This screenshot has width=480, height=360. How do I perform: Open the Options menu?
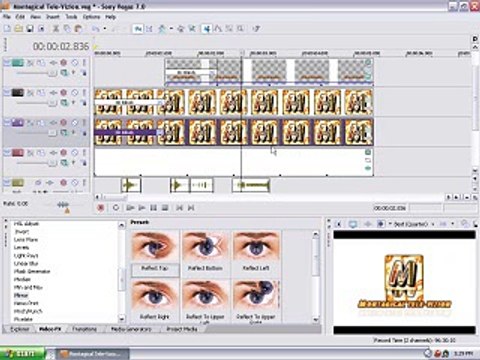(x=91, y=17)
